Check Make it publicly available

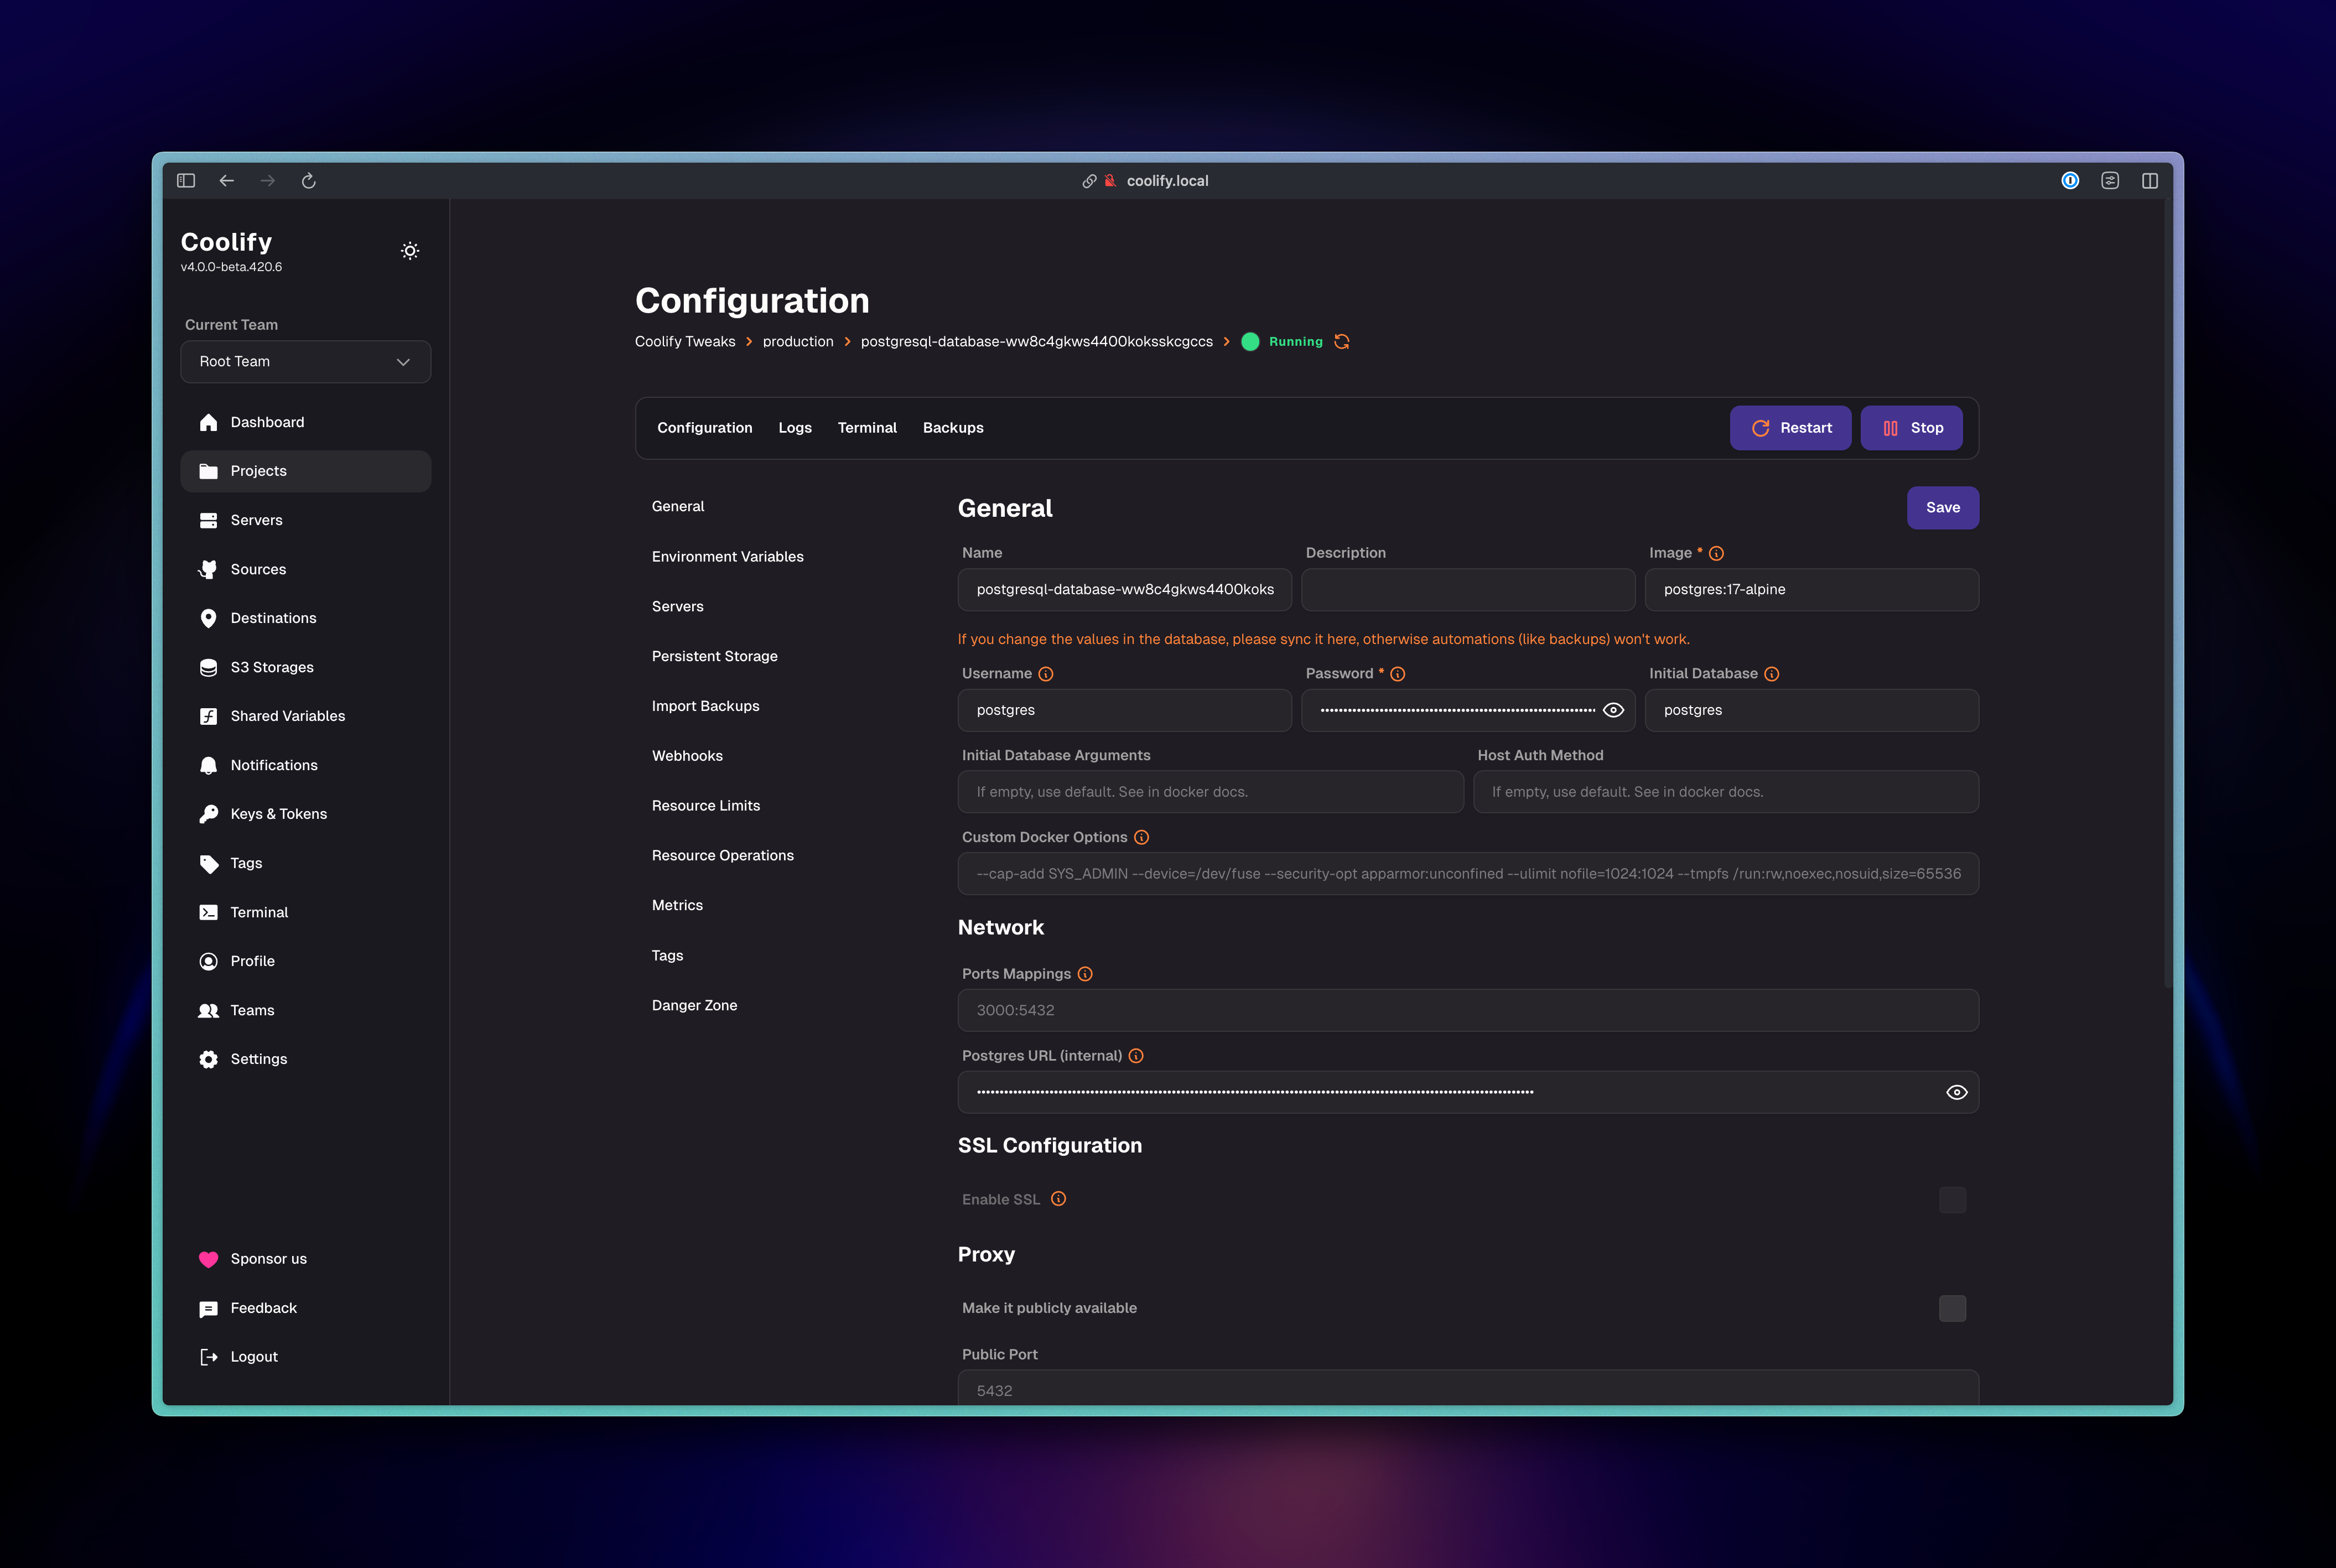coord(1952,1308)
